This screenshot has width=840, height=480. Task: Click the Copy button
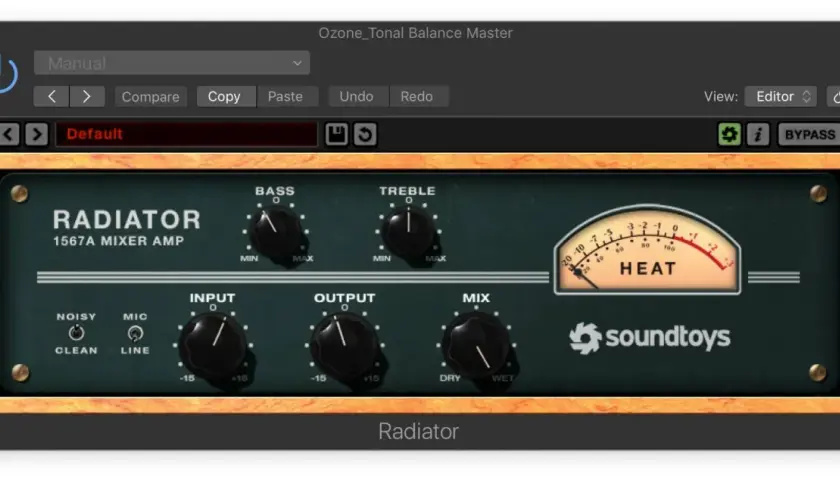[224, 96]
